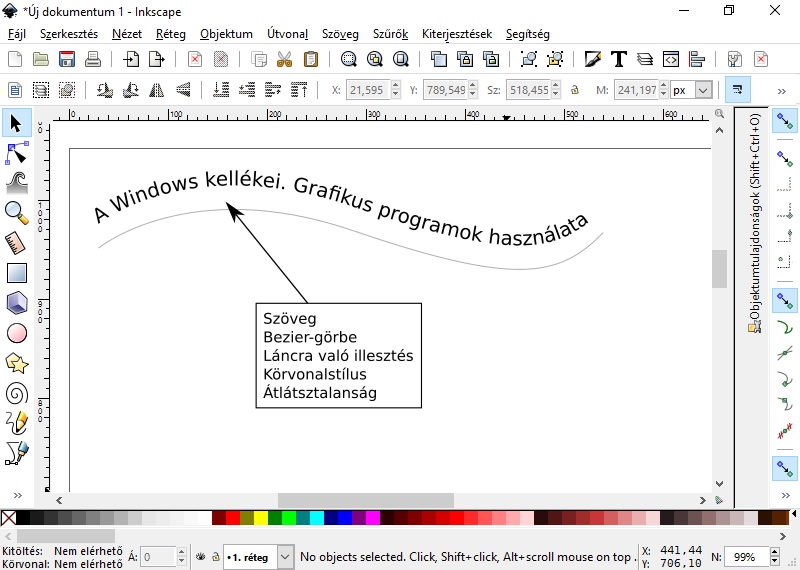Open the Kiterjesztések menu
Screen dimensions: 800x570
click(x=457, y=34)
